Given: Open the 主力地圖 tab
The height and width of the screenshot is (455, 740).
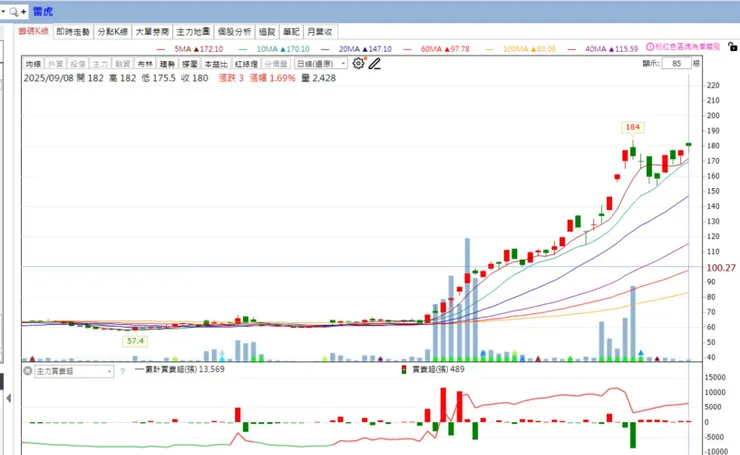Looking at the screenshot, I should pos(193,32).
